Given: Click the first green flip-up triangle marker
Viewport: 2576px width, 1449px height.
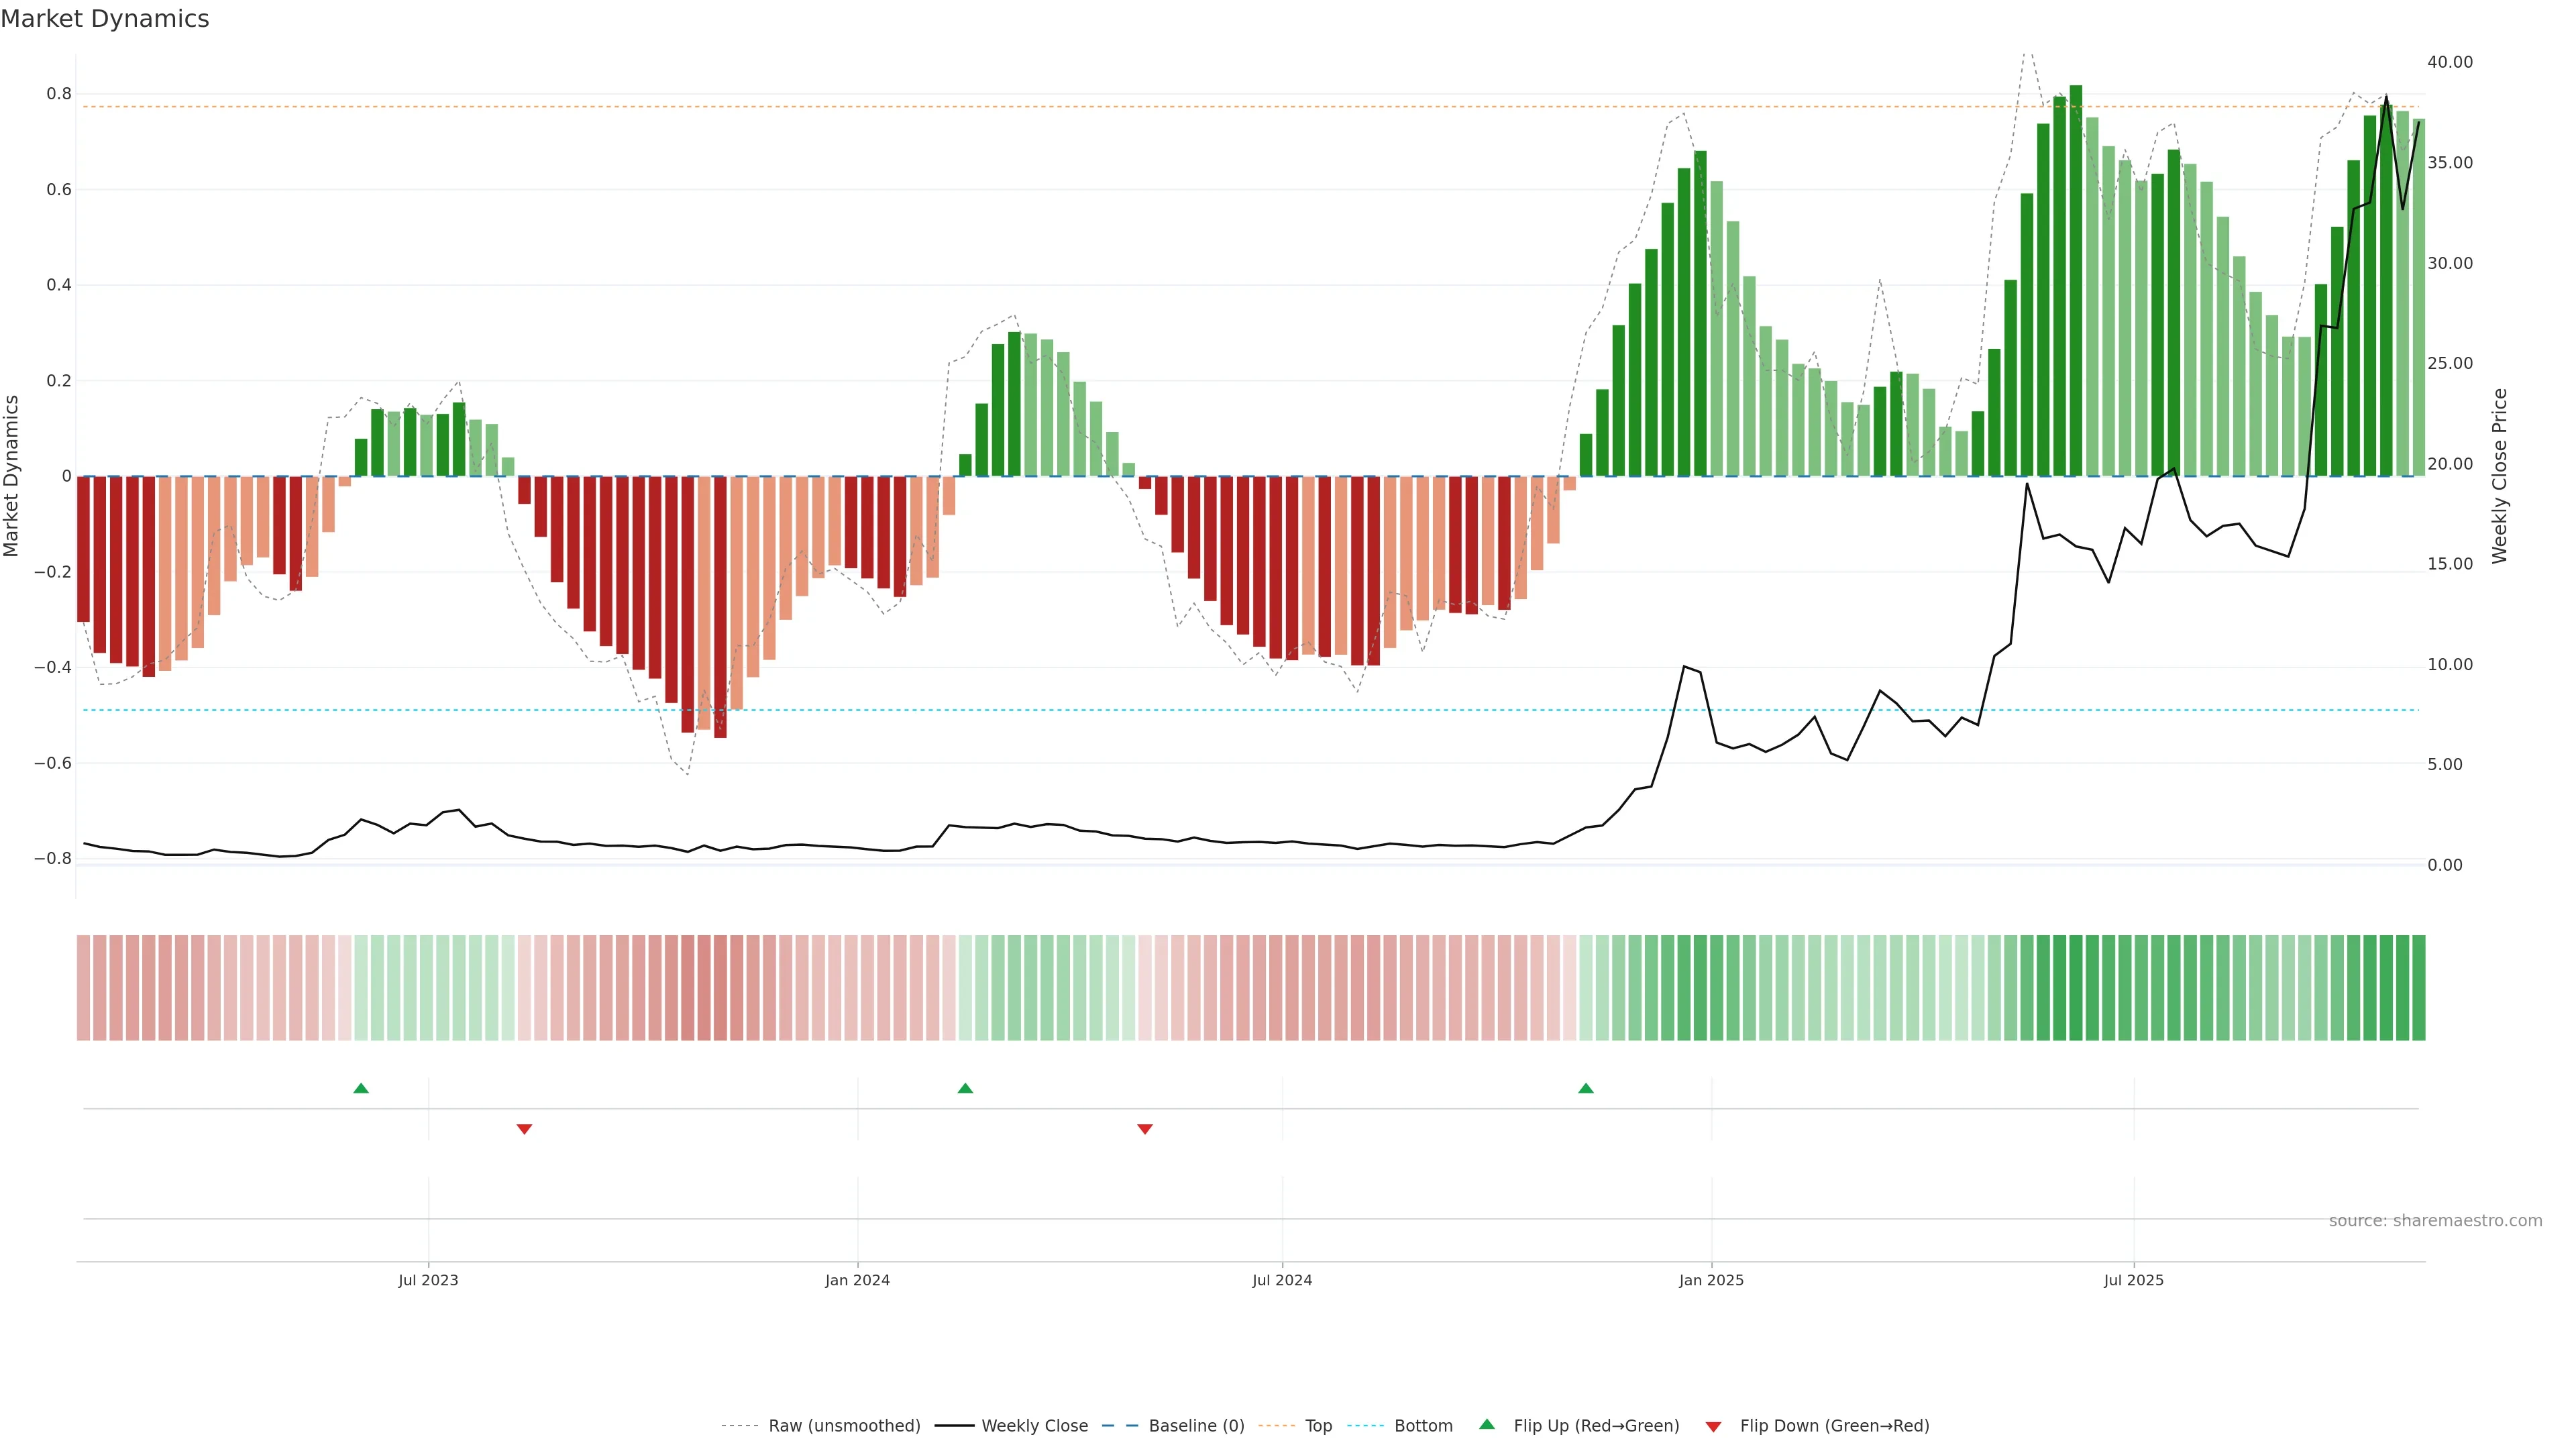Looking at the screenshot, I should click(x=361, y=1088).
